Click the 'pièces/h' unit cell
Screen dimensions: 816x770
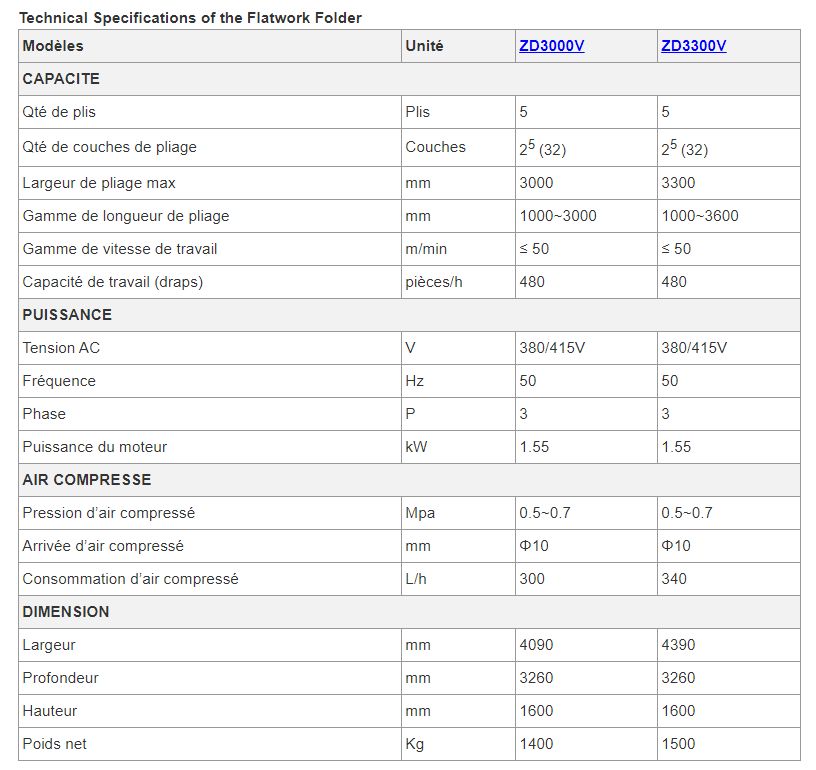tap(434, 282)
